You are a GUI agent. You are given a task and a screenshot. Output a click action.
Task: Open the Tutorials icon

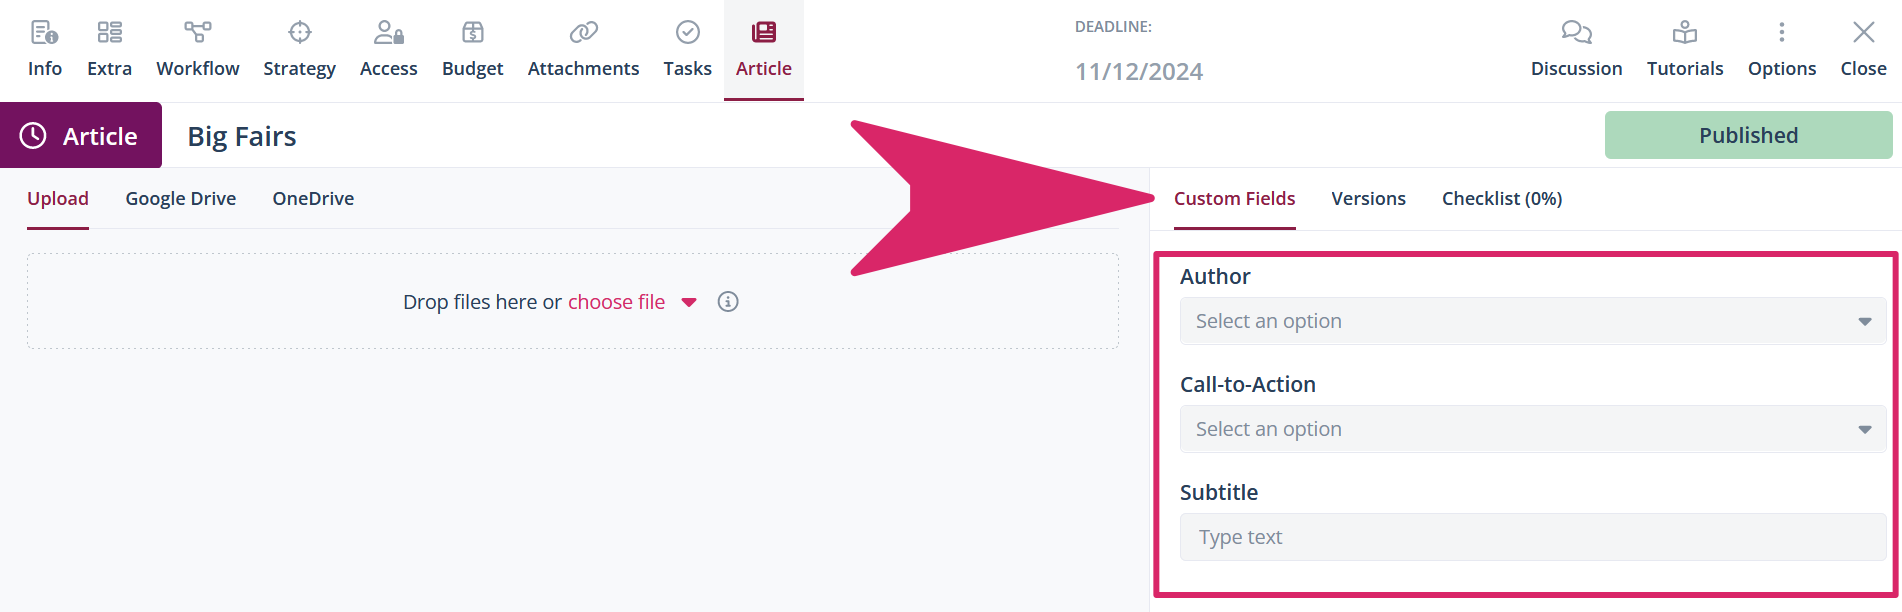(1685, 33)
